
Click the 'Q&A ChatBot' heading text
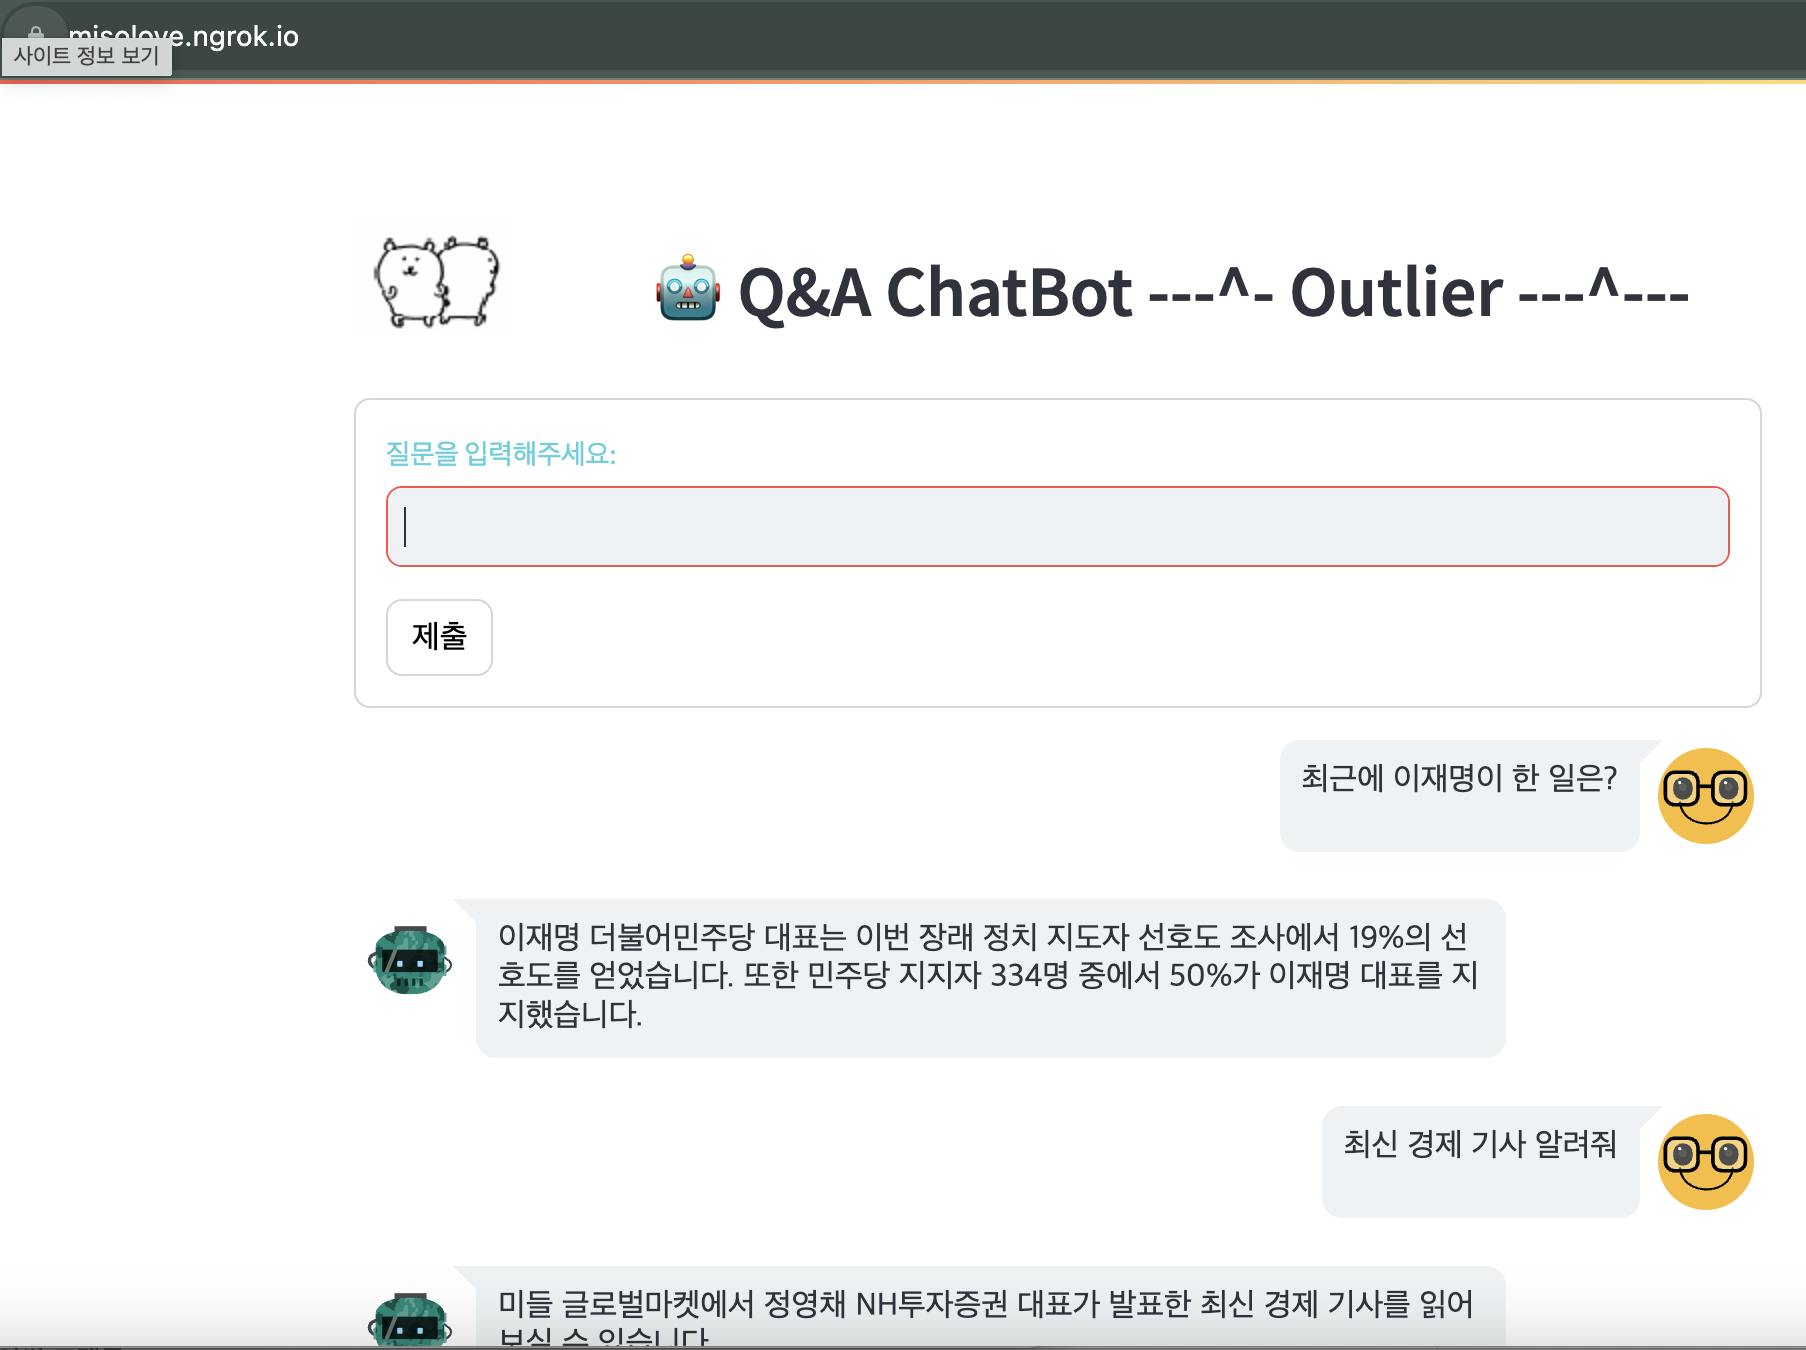tap(935, 293)
